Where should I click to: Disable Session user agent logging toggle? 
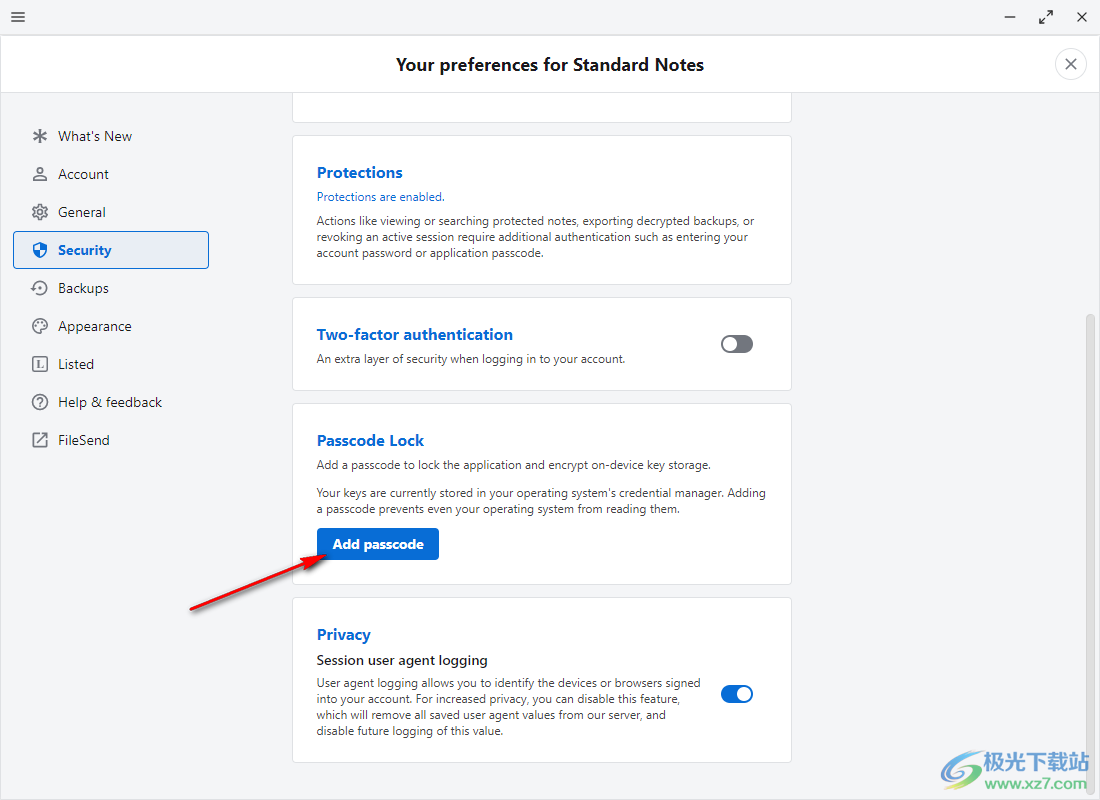[x=737, y=694]
